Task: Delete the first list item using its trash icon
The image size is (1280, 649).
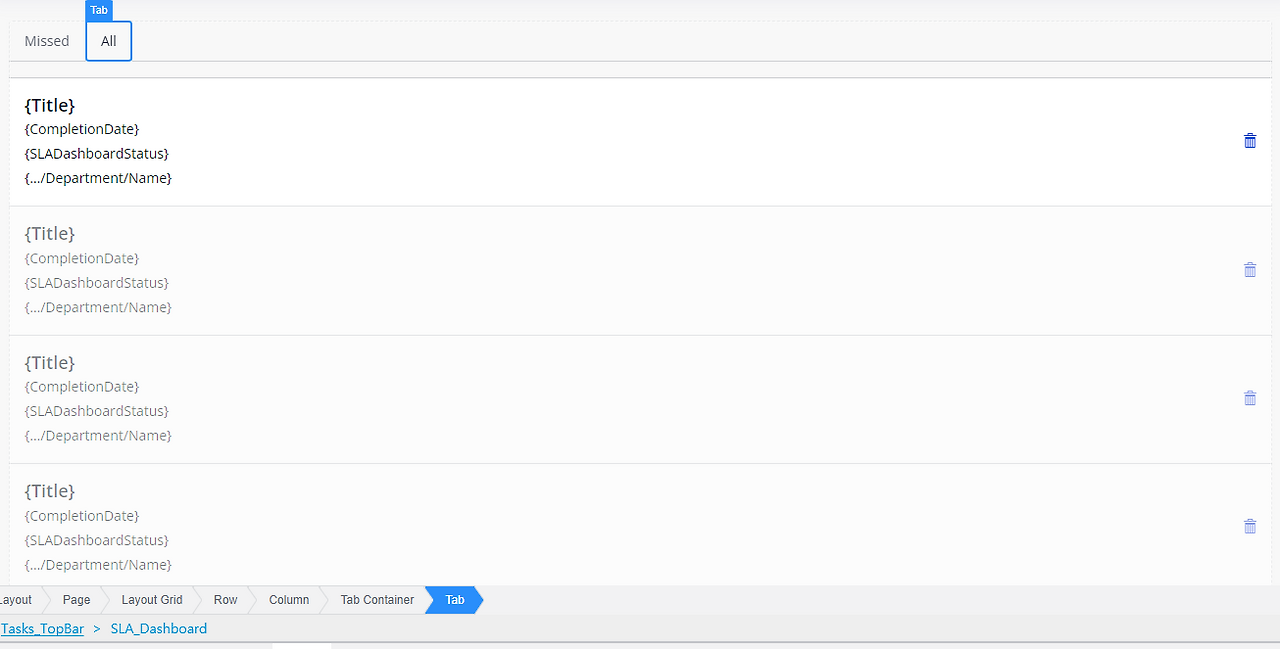Action: [x=1250, y=141]
